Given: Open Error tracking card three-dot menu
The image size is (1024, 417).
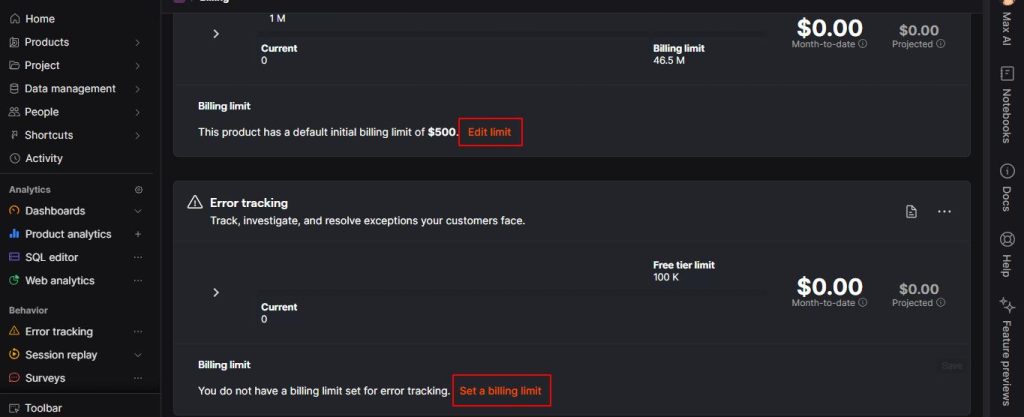Looking at the screenshot, I should point(944,211).
